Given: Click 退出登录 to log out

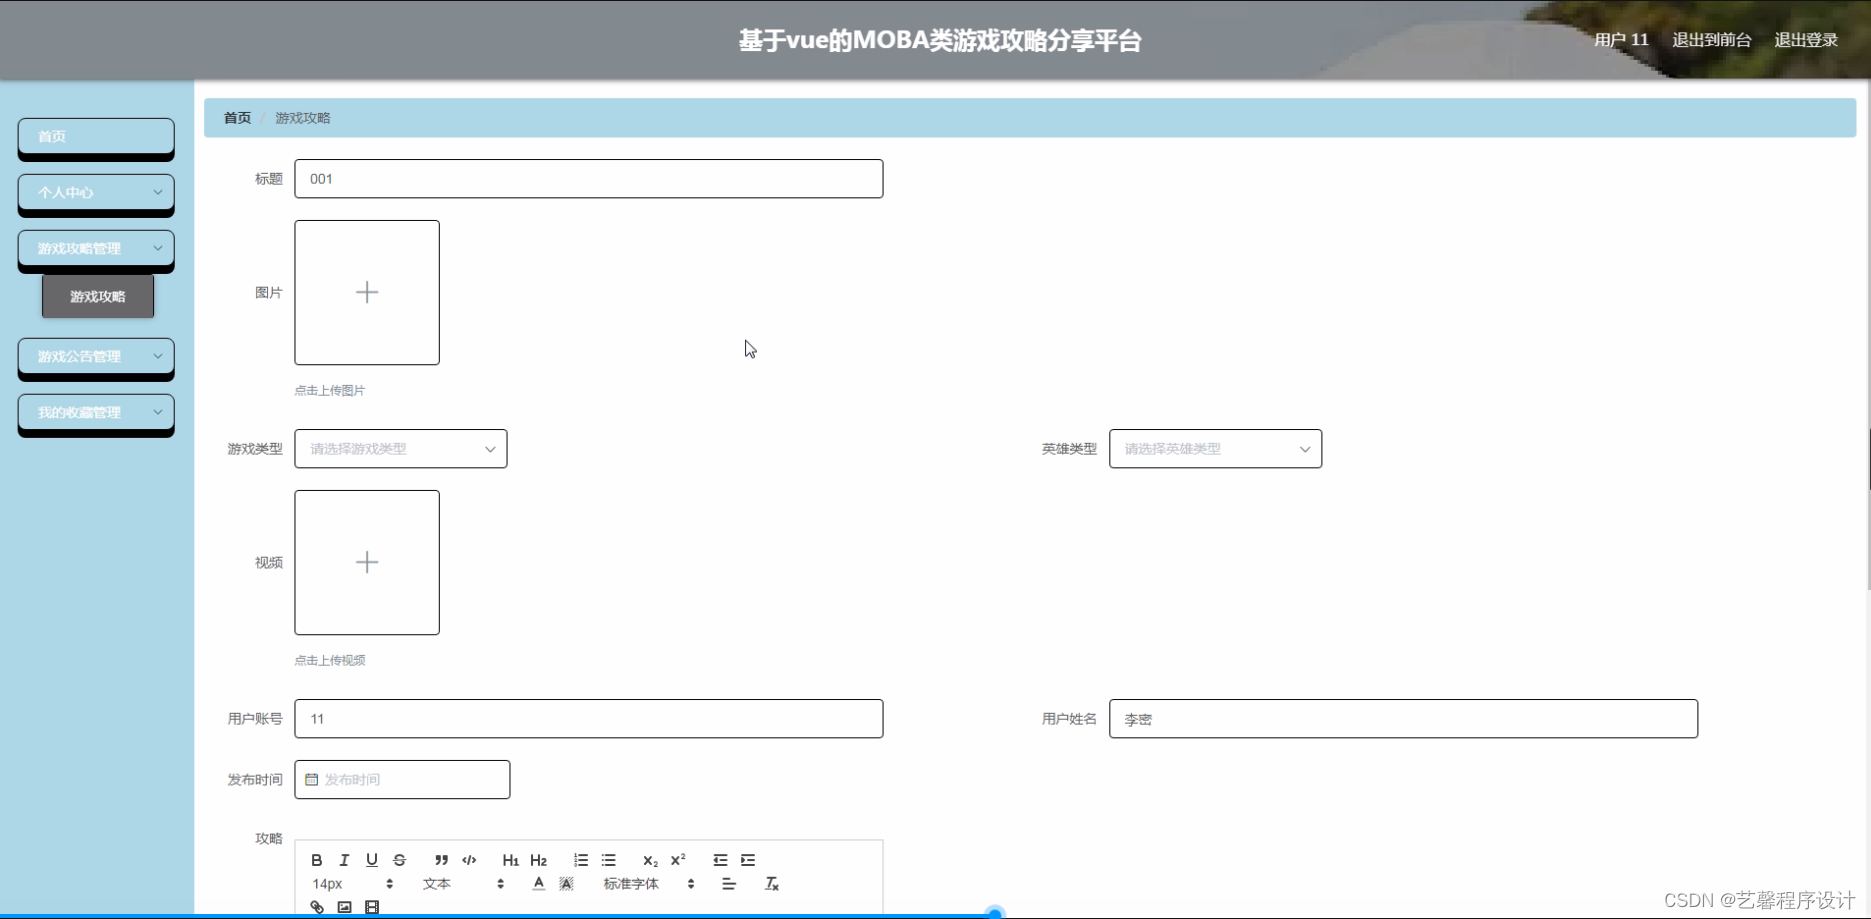Looking at the screenshot, I should pos(1805,40).
